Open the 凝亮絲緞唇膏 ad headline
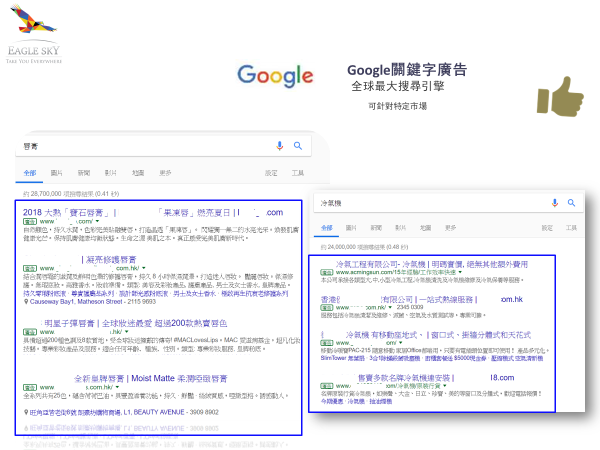The width and height of the screenshot is (600, 450). click(x=109, y=260)
